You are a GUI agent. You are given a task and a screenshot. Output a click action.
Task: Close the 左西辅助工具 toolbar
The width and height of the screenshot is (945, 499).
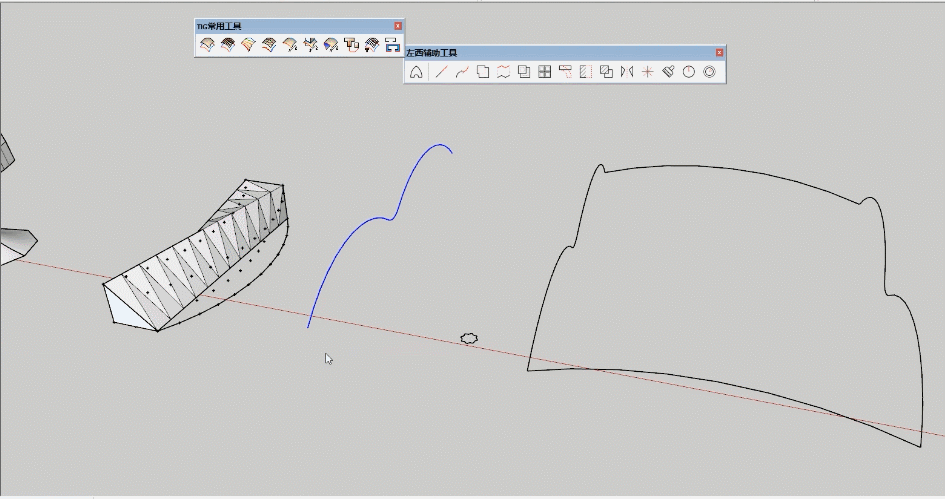tap(719, 53)
